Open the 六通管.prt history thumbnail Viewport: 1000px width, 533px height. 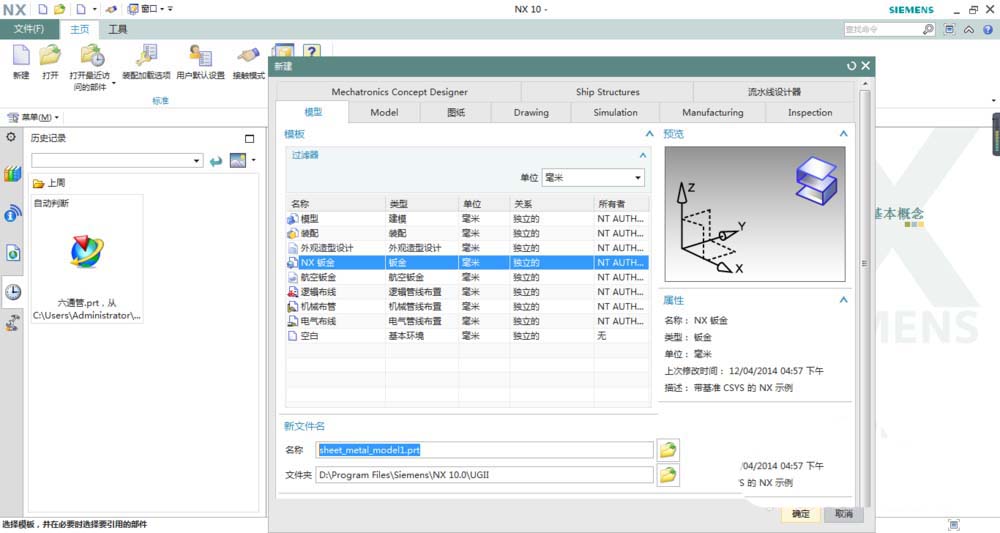[x=87, y=258]
